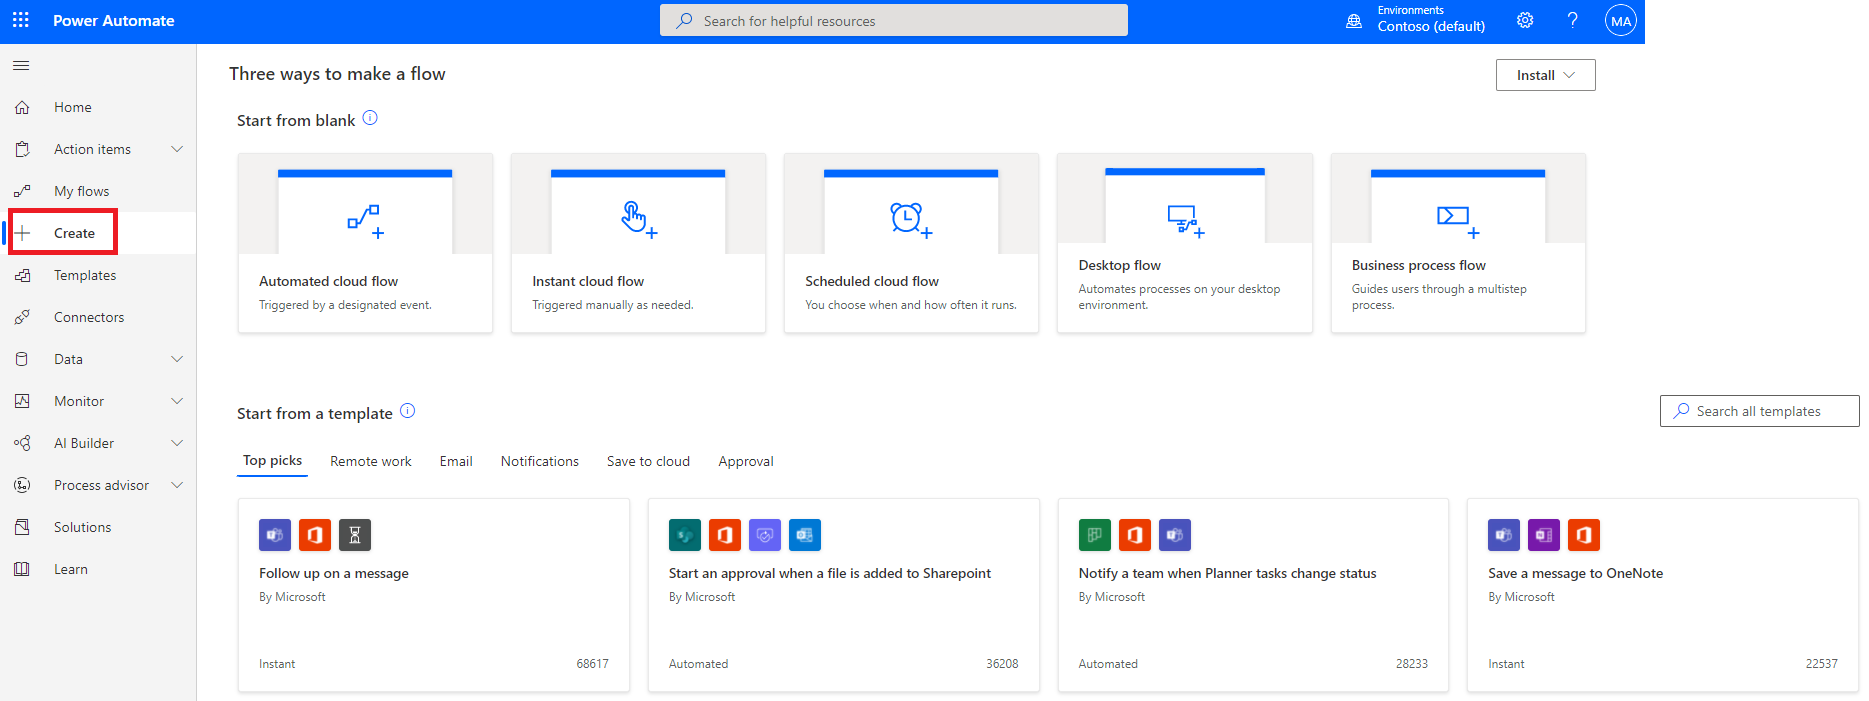Click the My flows icon
The height and width of the screenshot is (701, 1869).
tap(22, 191)
